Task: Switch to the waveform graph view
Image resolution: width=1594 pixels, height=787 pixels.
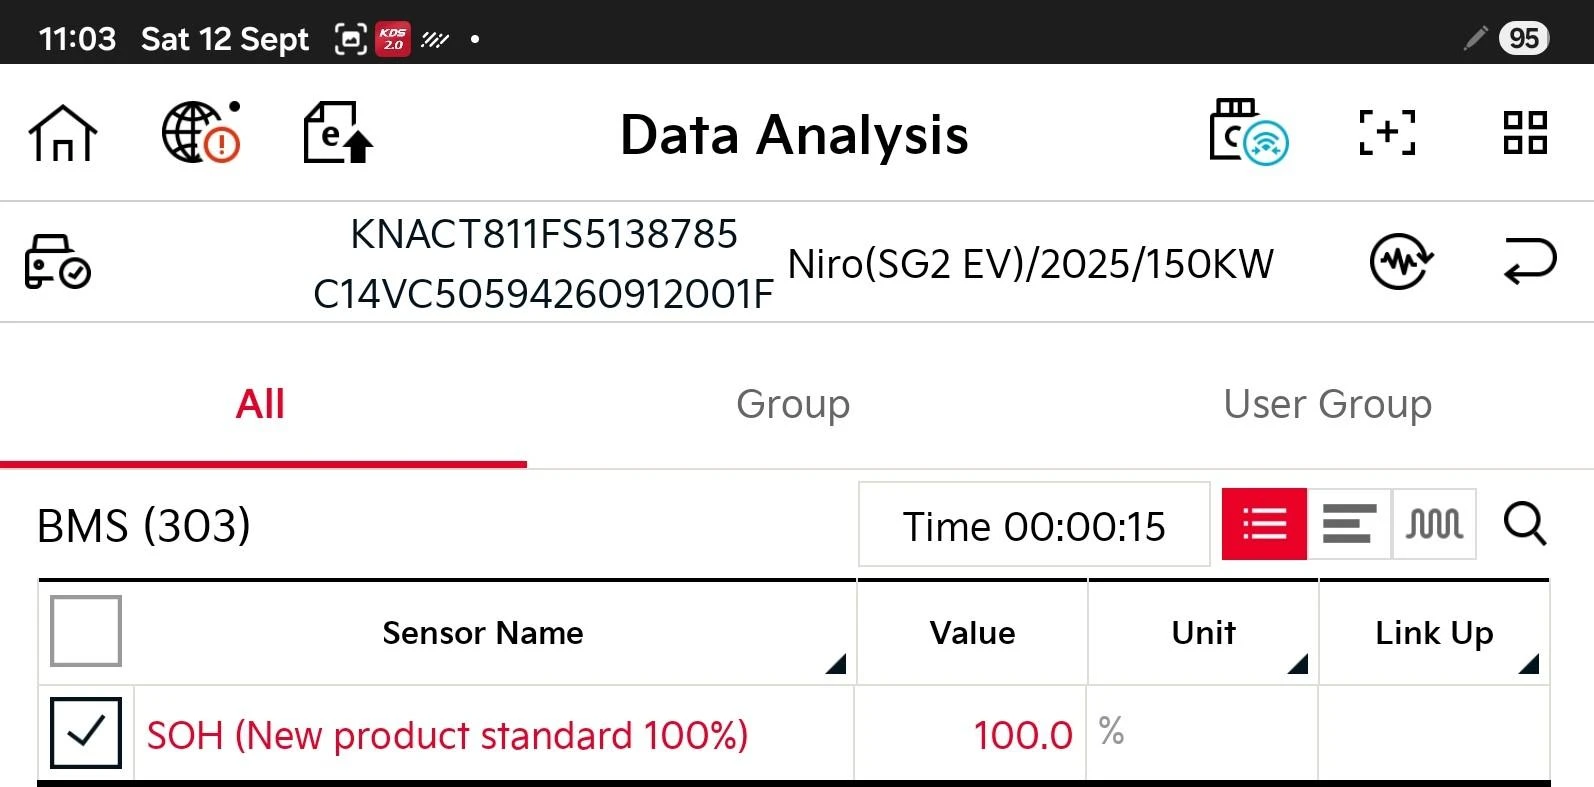Action: coord(1434,524)
